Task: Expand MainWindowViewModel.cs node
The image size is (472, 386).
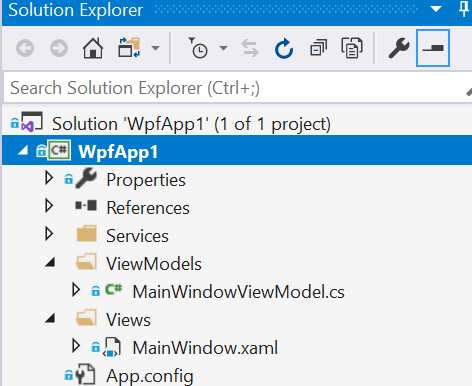Action: tap(76, 290)
